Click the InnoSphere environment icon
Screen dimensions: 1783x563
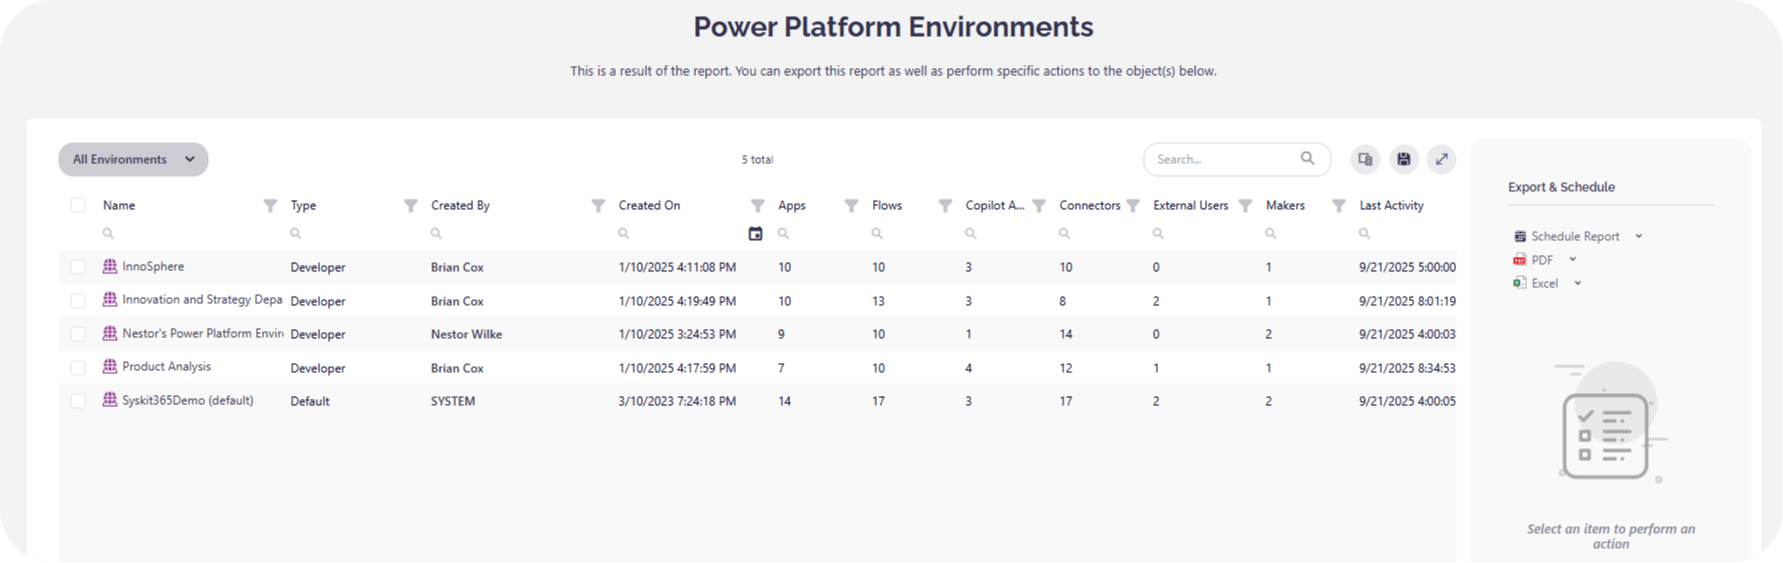pyautogui.click(x=110, y=266)
